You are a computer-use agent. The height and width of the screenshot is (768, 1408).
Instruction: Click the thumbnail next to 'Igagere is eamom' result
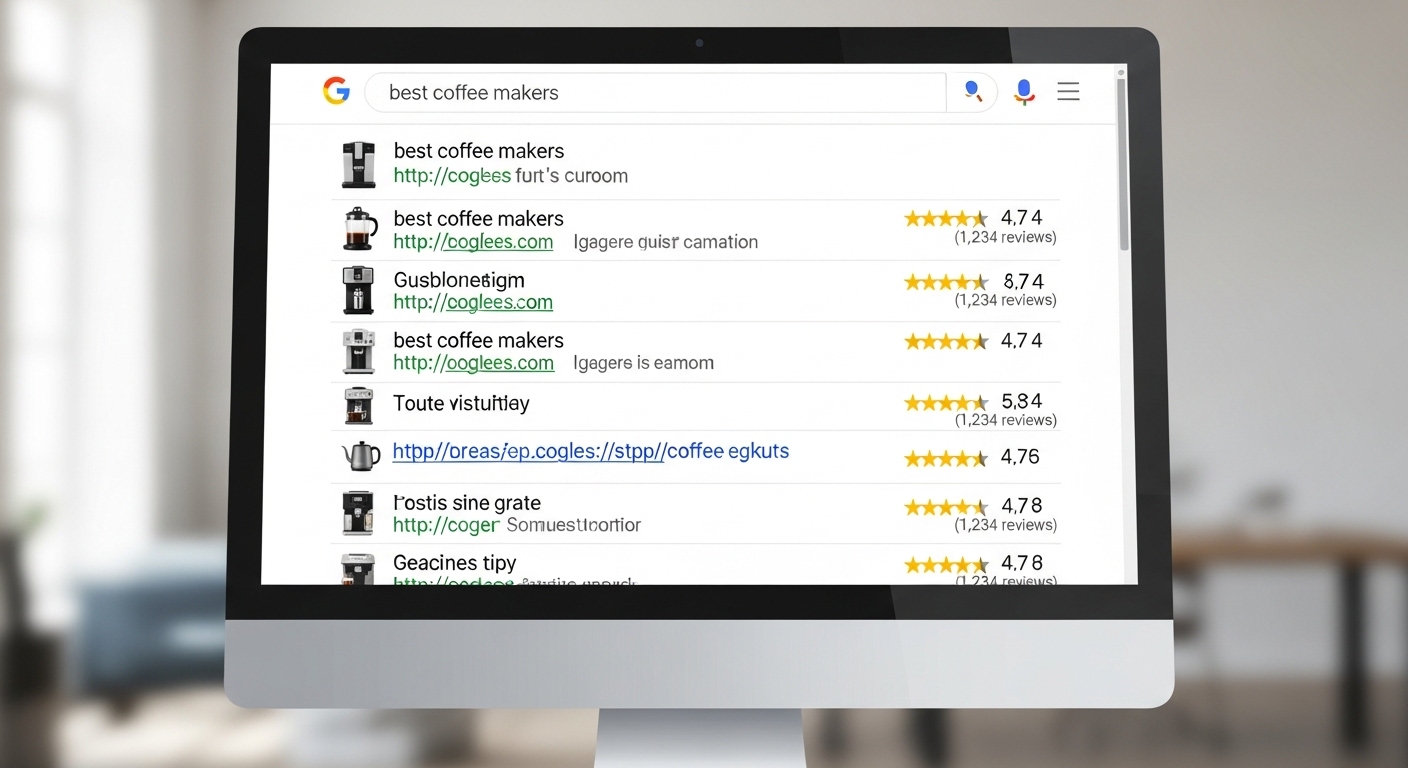tap(358, 352)
